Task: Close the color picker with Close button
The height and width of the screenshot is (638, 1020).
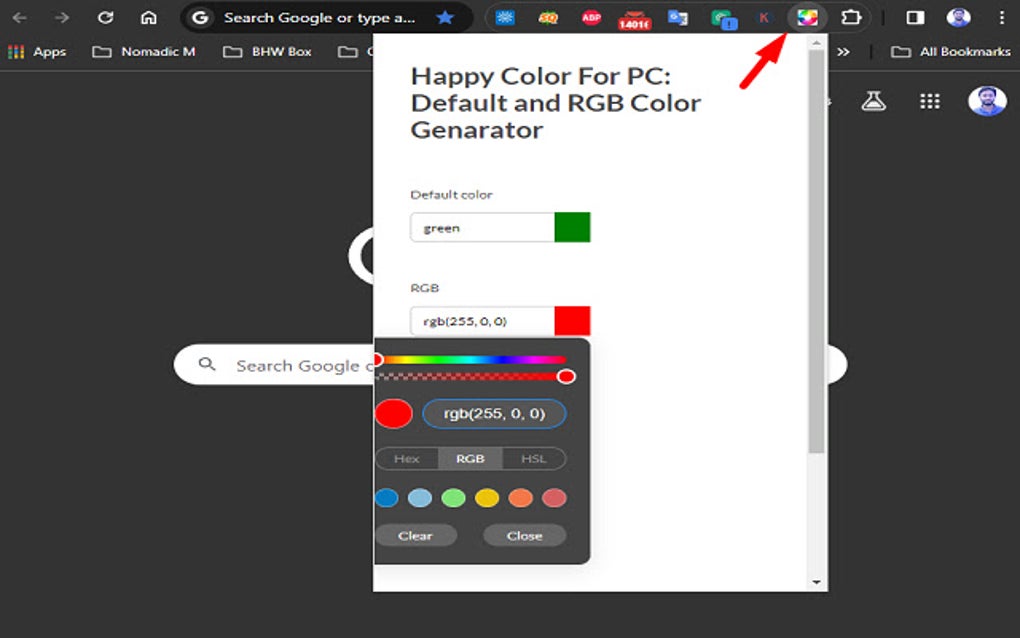Action: coord(523,535)
